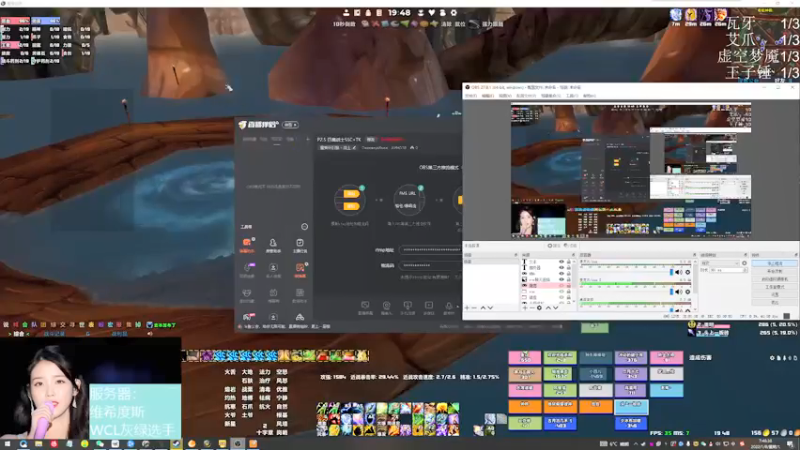Open second audio channel settings gear in OBS mixer
800x450 pixels.
[x=688, y=292]
